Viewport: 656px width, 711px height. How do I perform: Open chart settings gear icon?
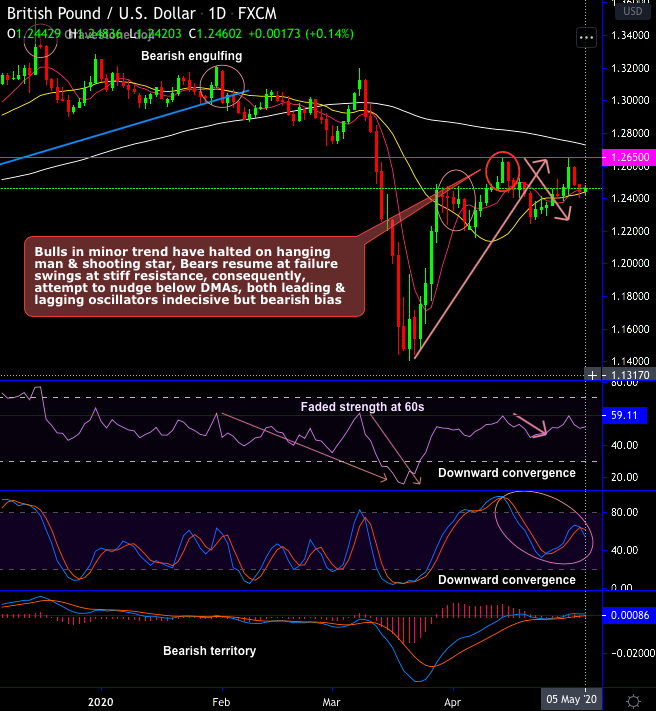633,701
